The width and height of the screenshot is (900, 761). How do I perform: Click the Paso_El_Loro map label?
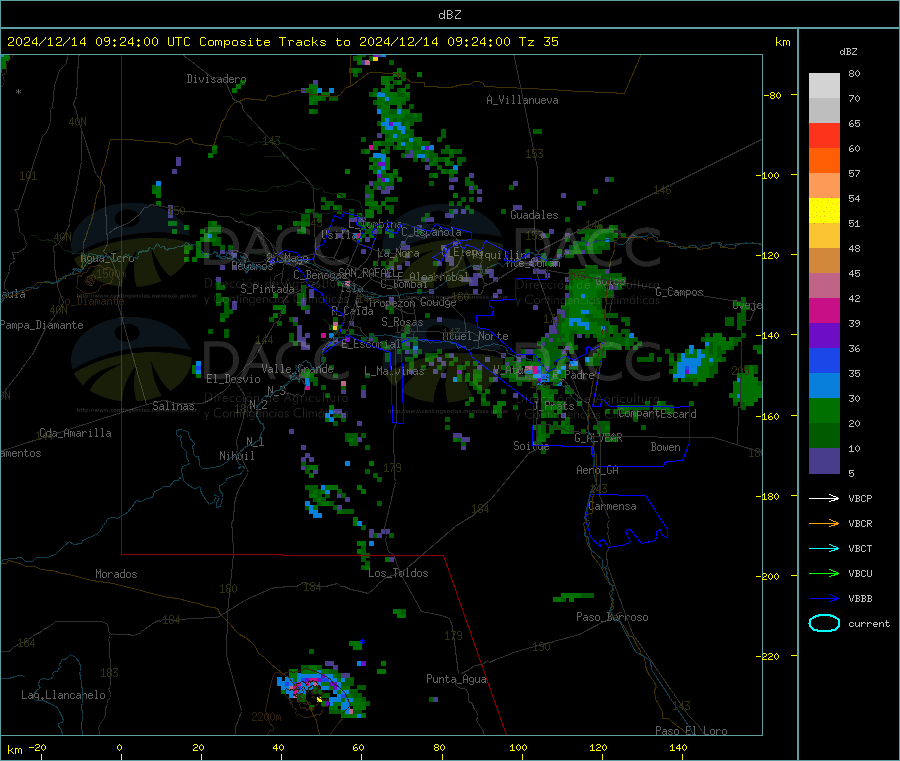pos(691,731)
